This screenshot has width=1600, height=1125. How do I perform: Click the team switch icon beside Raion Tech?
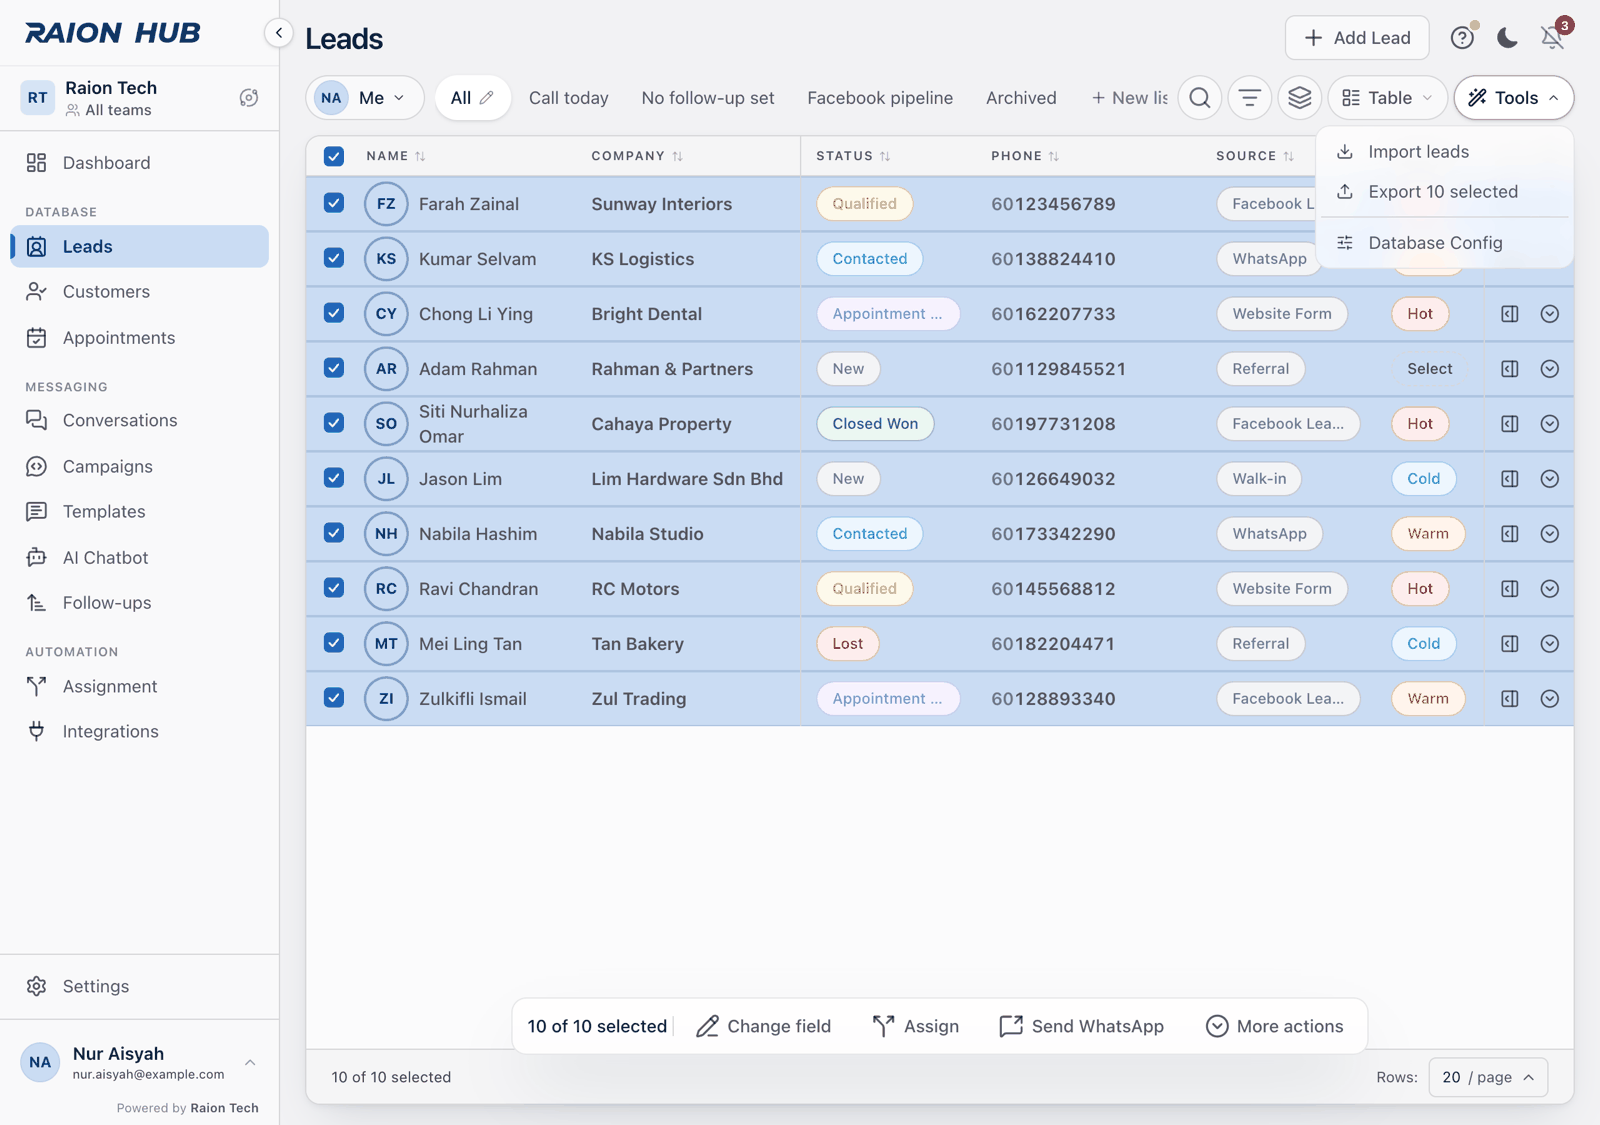[x=249, y=98]
